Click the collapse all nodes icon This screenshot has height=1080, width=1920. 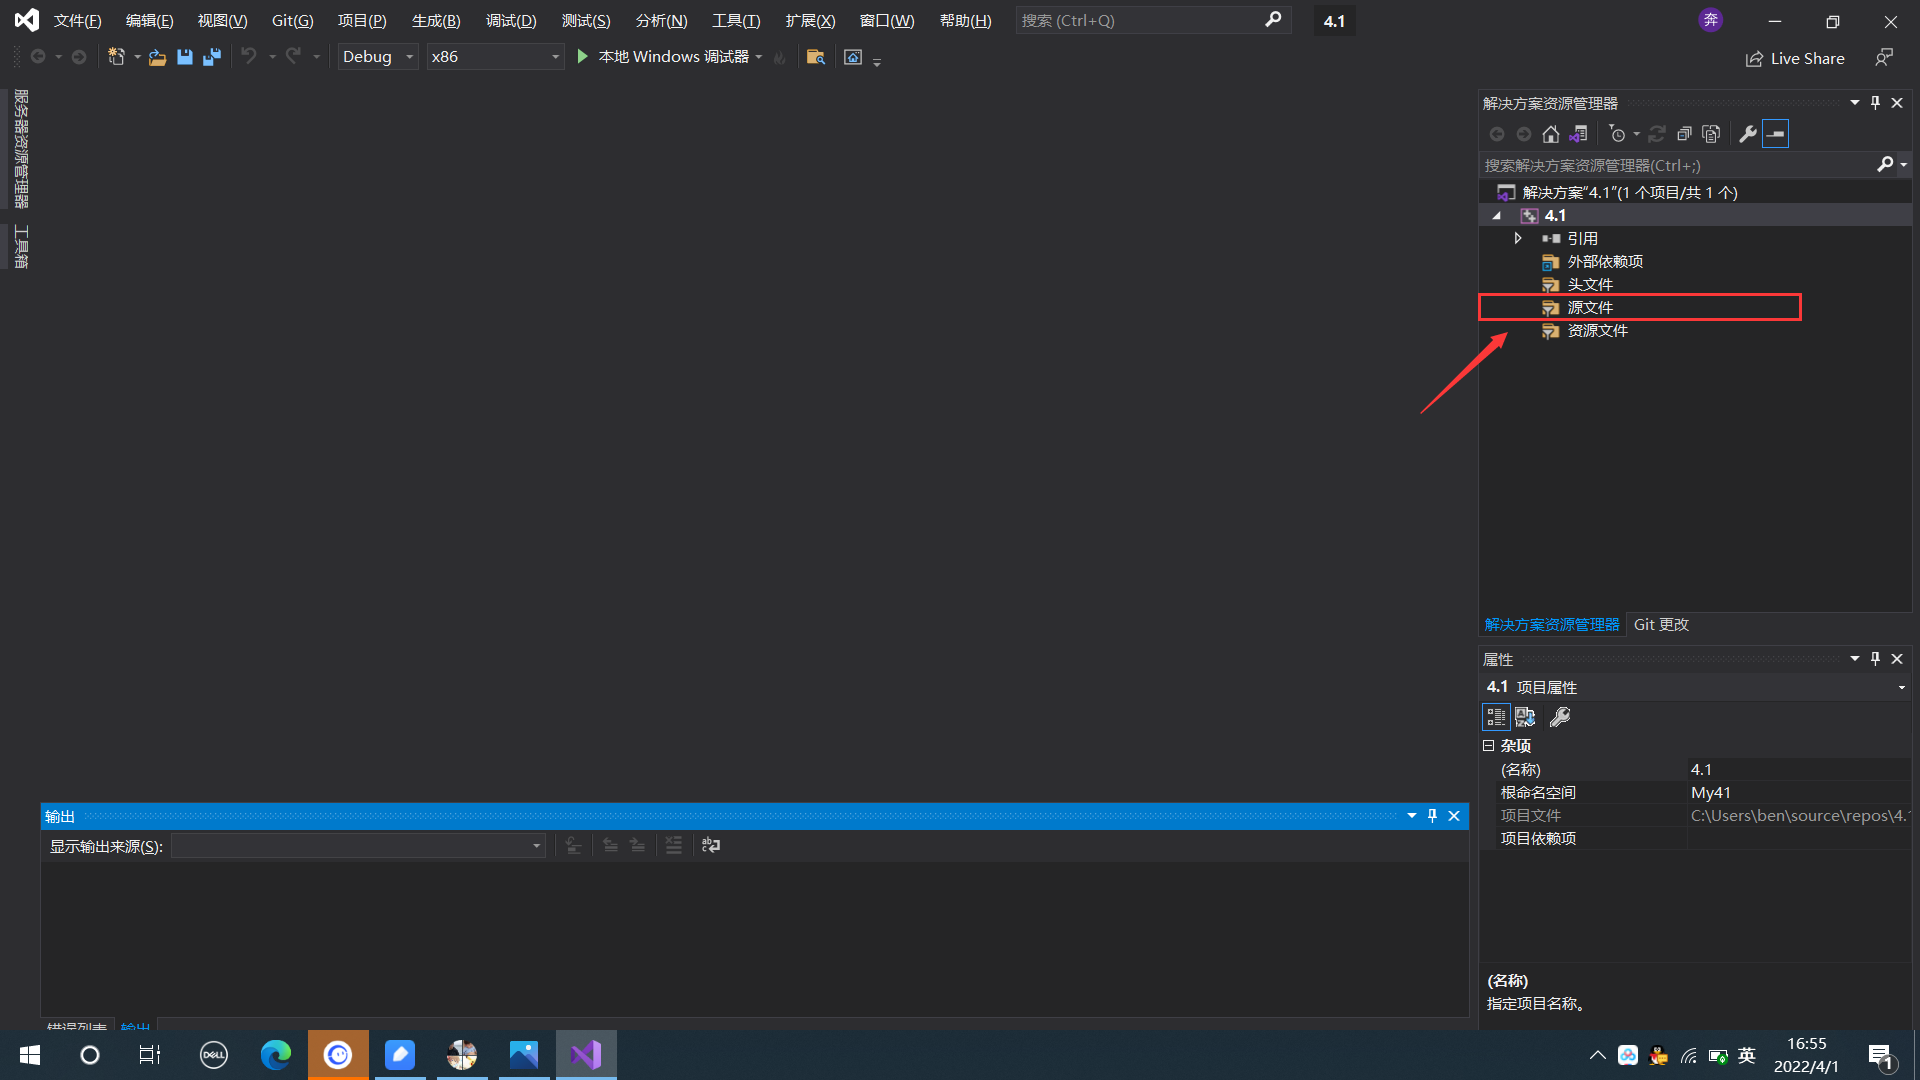click(x=1684, y=133)
